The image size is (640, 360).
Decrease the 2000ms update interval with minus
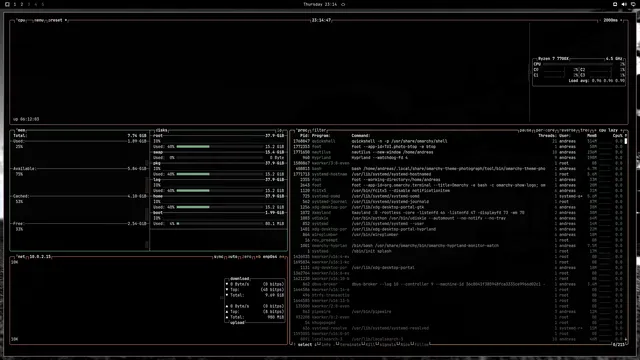[600, 20]
